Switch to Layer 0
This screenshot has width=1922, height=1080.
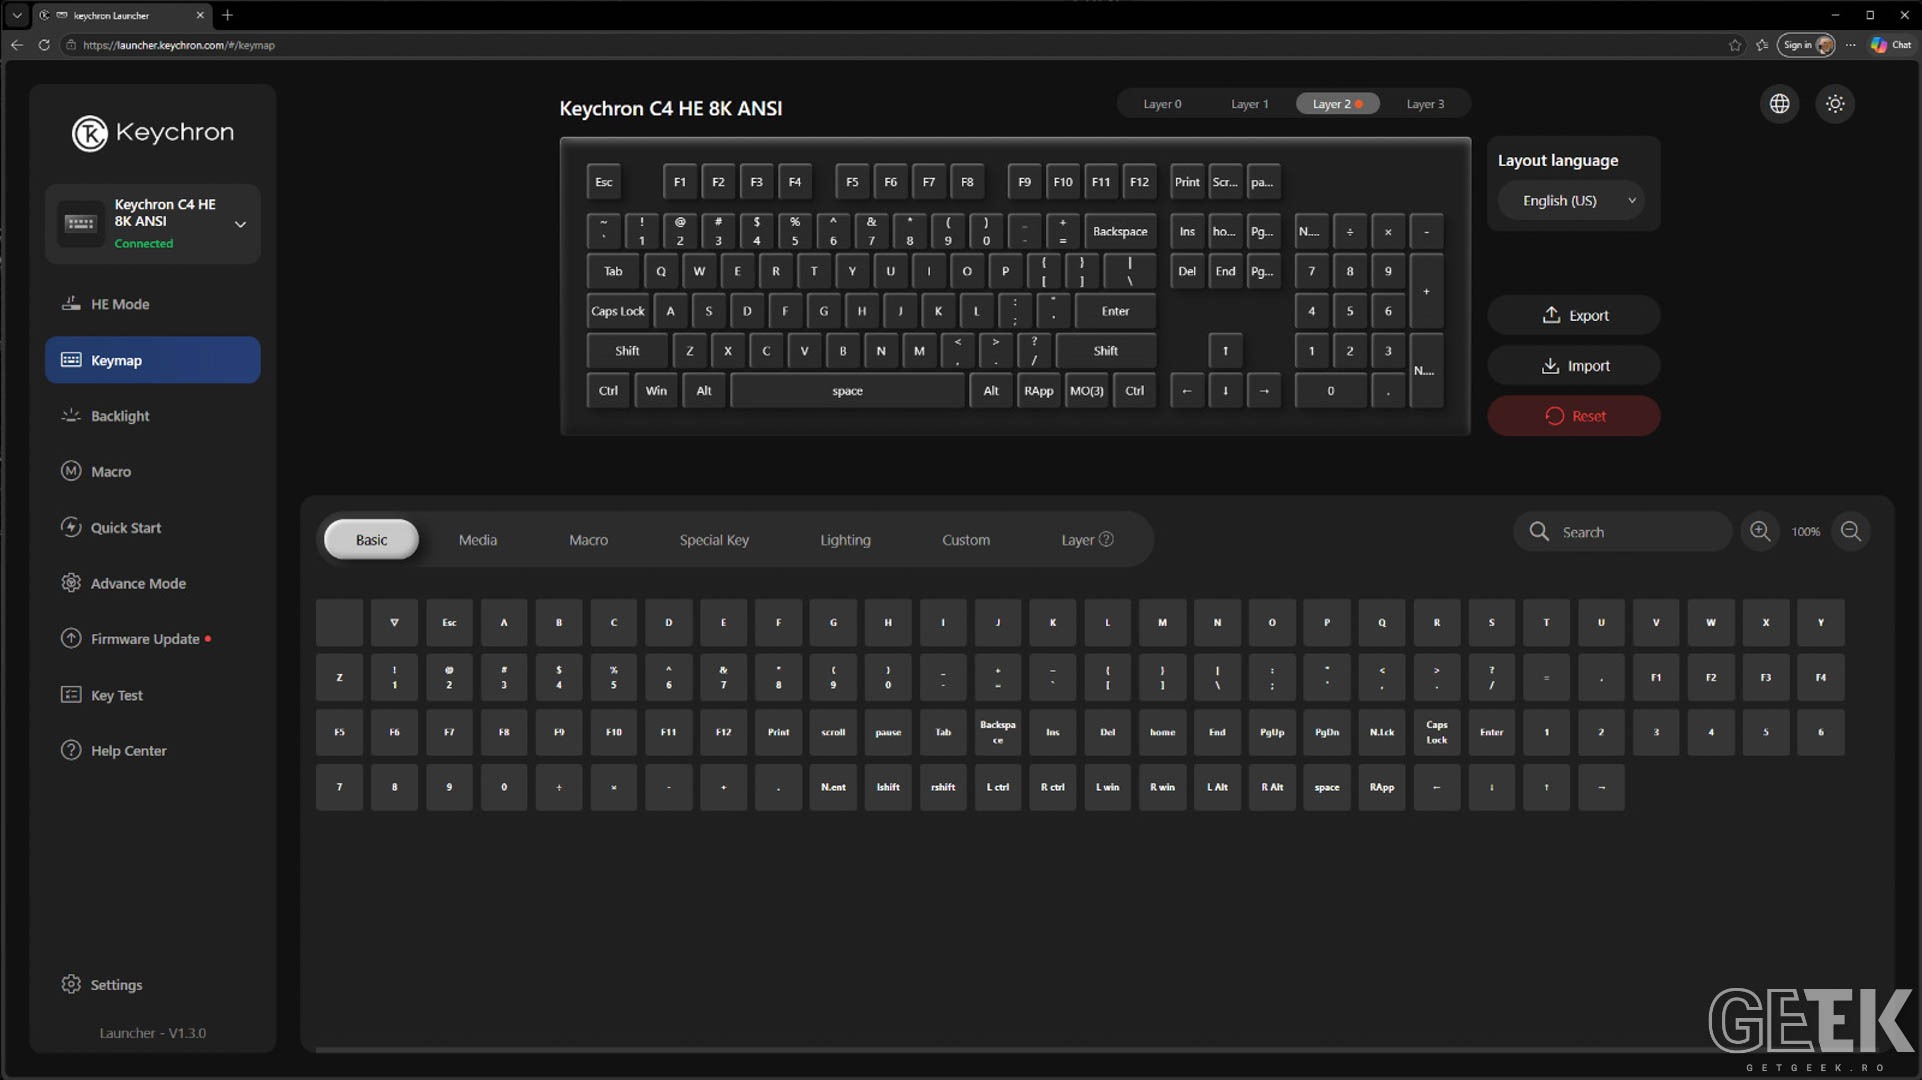[x=1162, y=104]
